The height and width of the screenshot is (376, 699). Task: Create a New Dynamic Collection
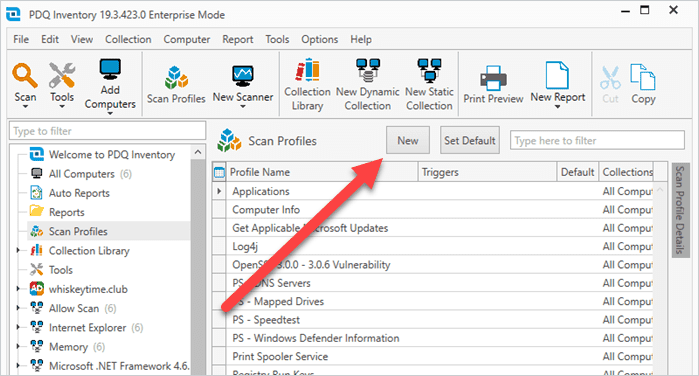pos(368,85)
